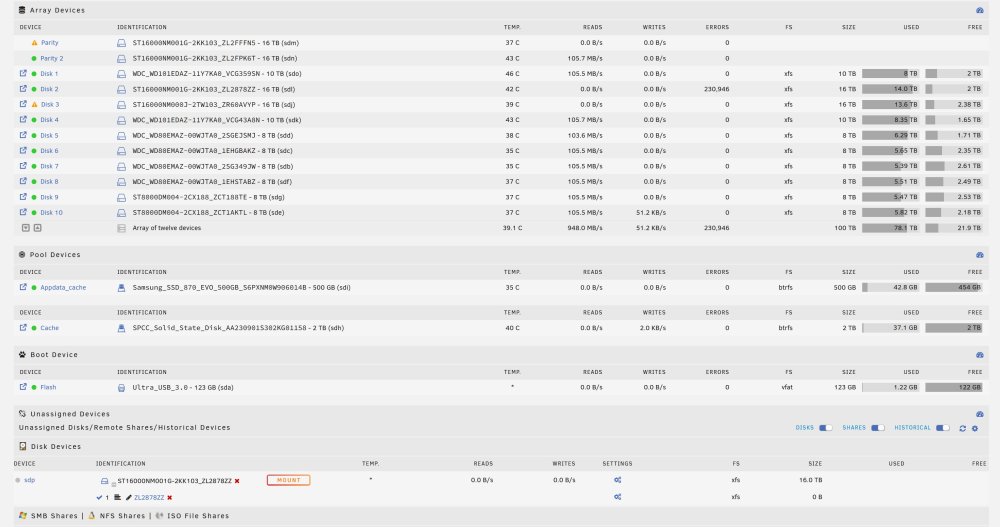Remove sdp device with red X
The width and height of the screenshot is (1000, 527).
point(237,481)
